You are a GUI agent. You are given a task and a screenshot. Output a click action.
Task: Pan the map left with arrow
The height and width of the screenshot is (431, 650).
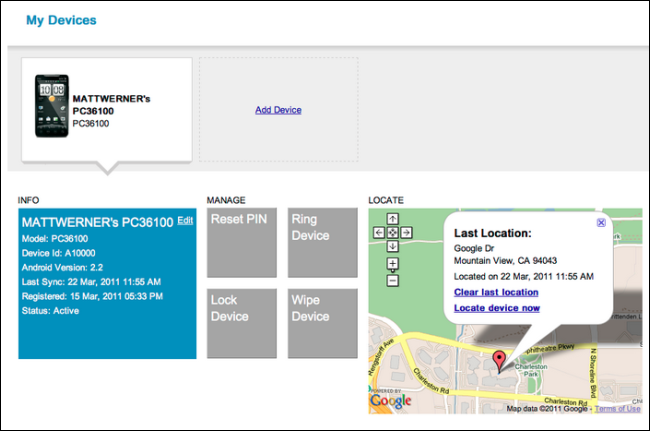[x=379, y=232]
